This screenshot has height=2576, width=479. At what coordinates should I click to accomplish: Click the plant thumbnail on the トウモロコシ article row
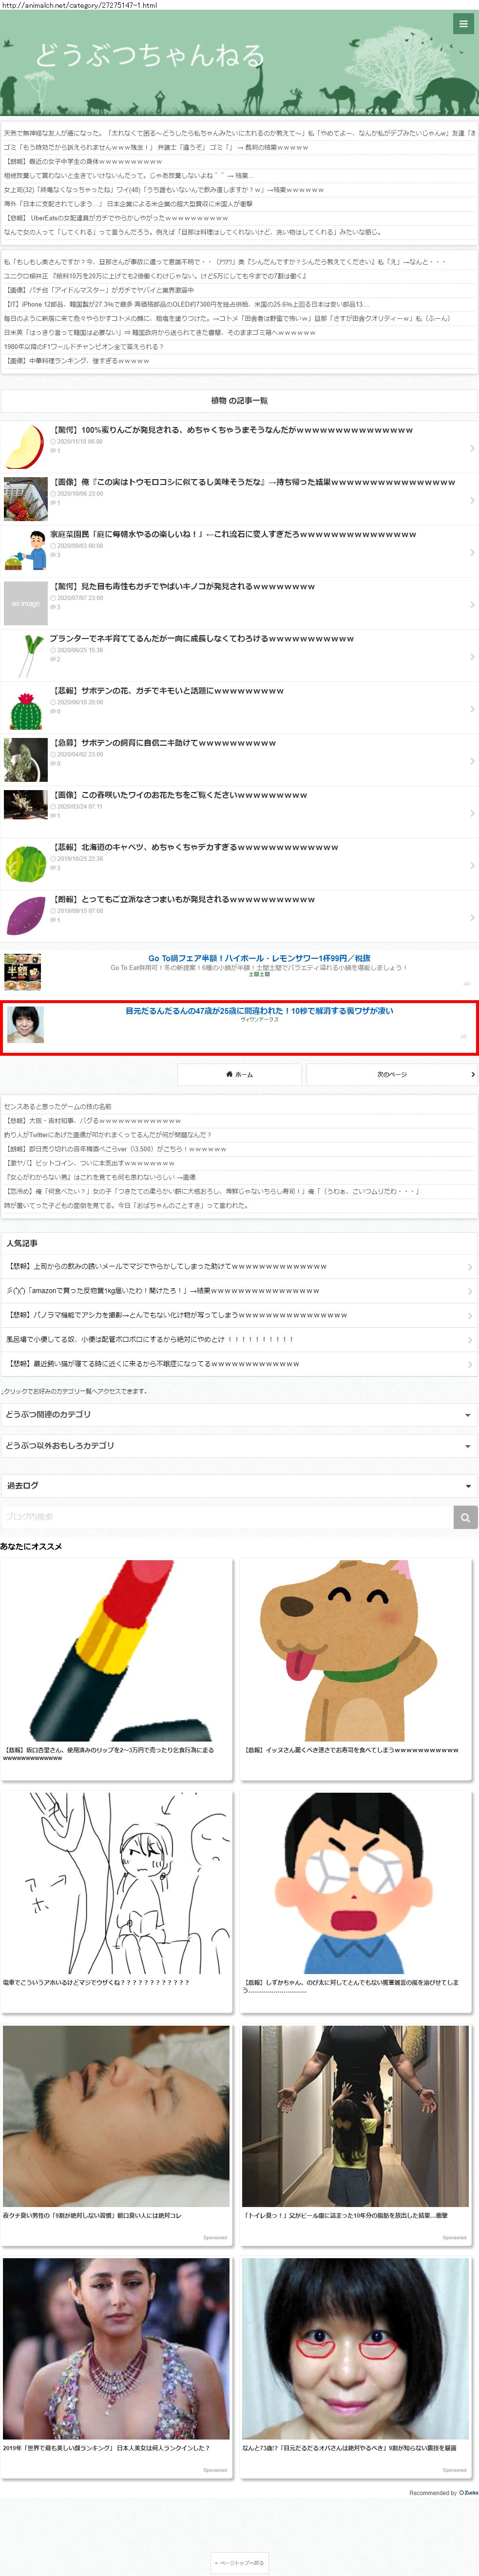tap(25, 499)
